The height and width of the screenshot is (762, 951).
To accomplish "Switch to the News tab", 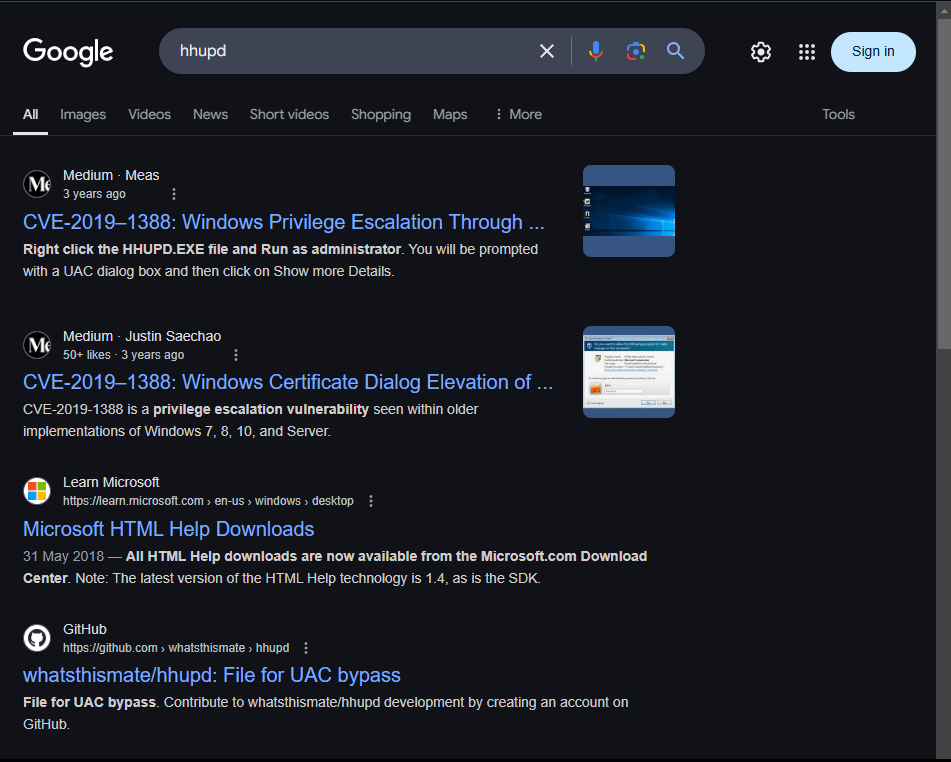I will [210, 114].
